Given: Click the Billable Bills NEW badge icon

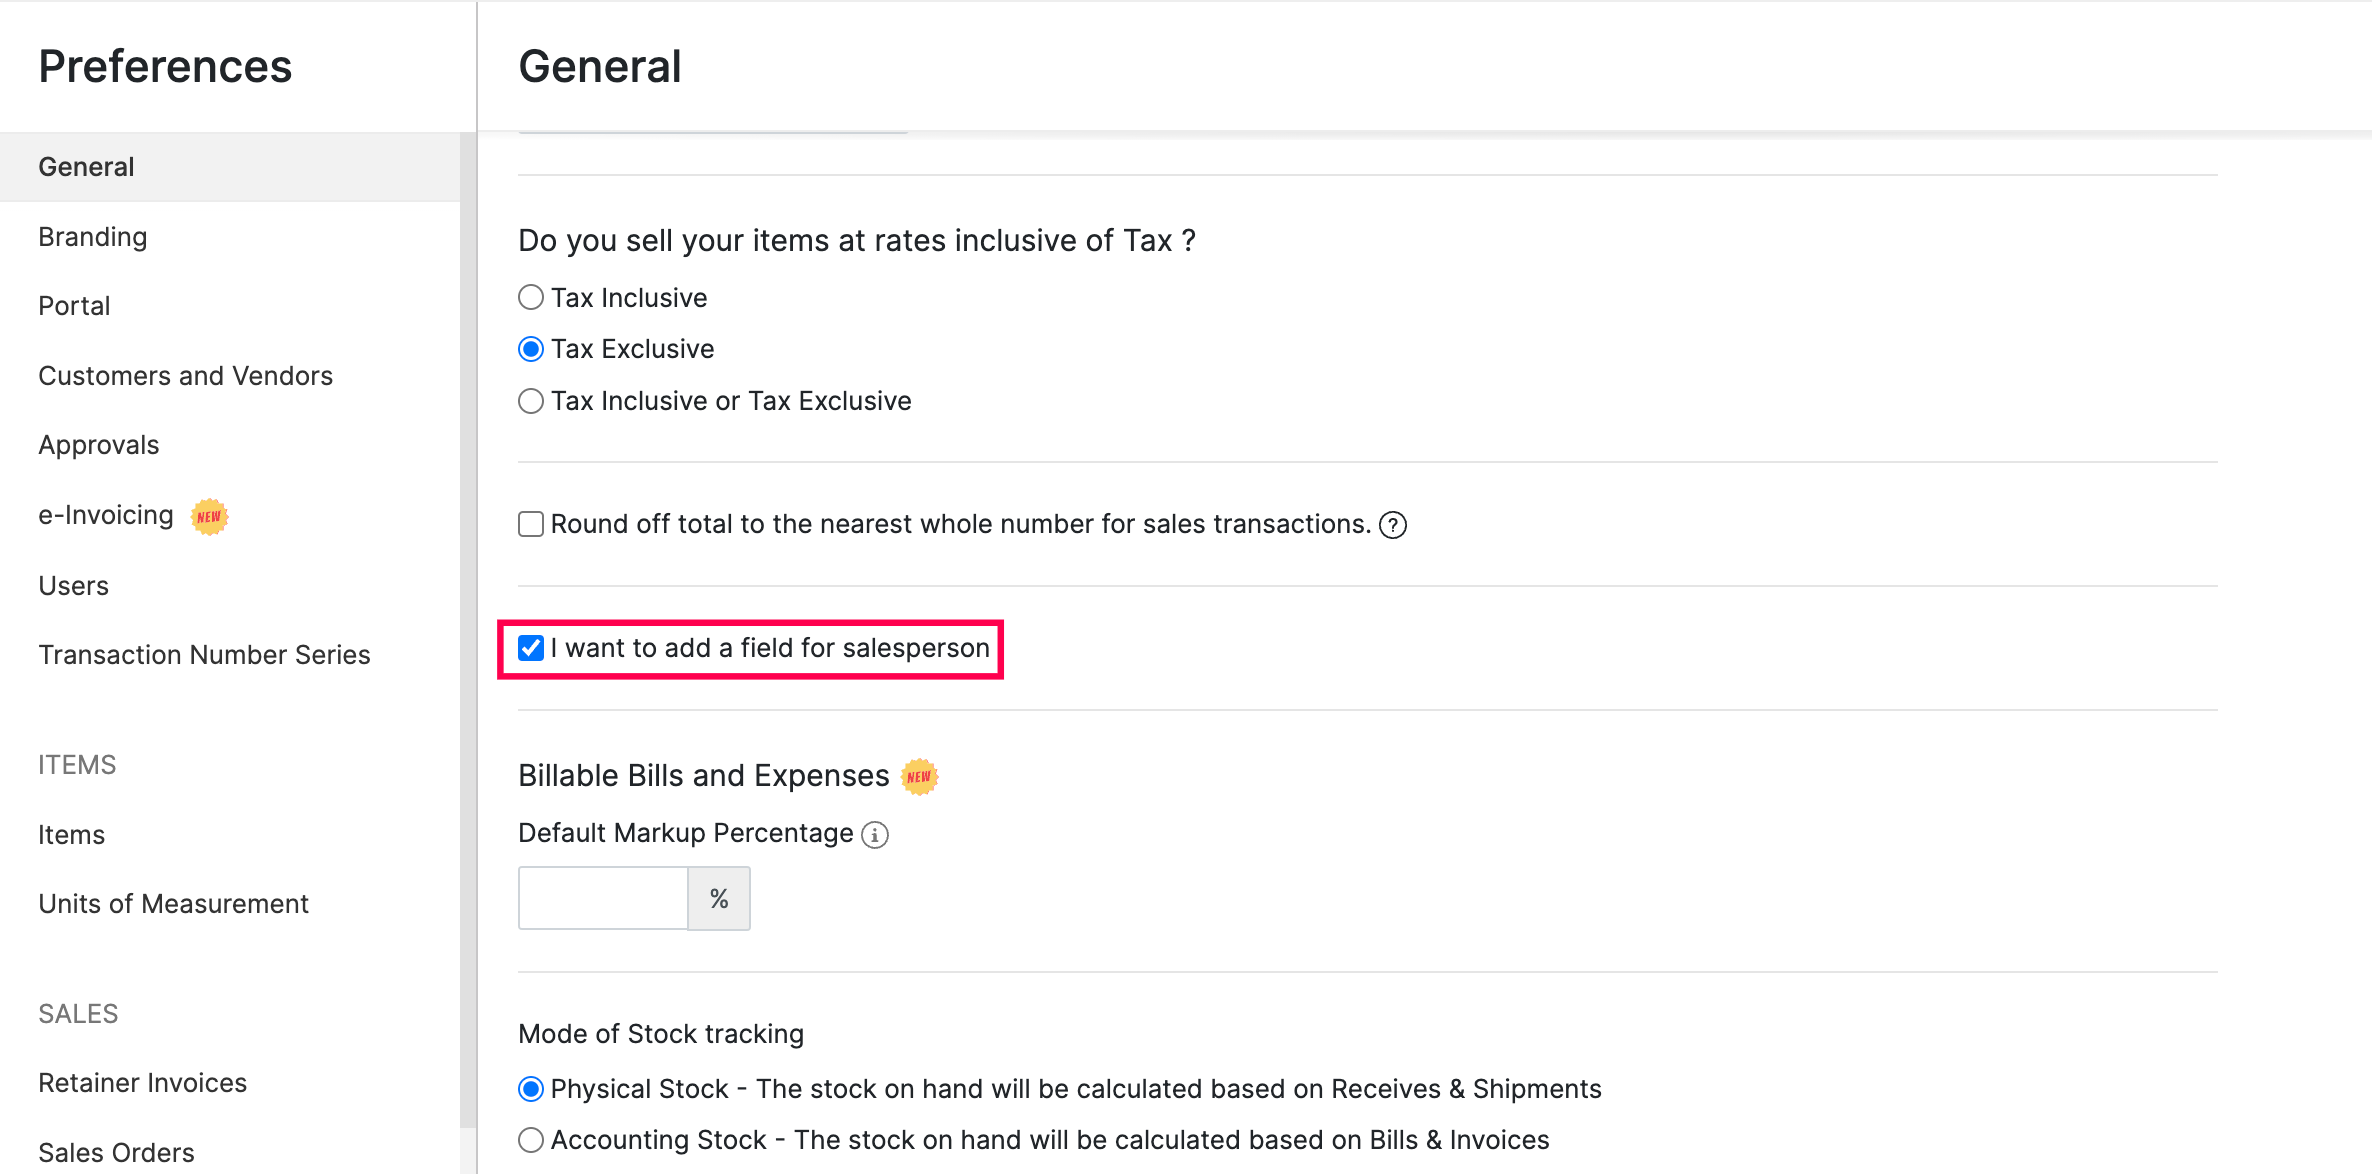Looking at the screenshot, I should [920, 776].
